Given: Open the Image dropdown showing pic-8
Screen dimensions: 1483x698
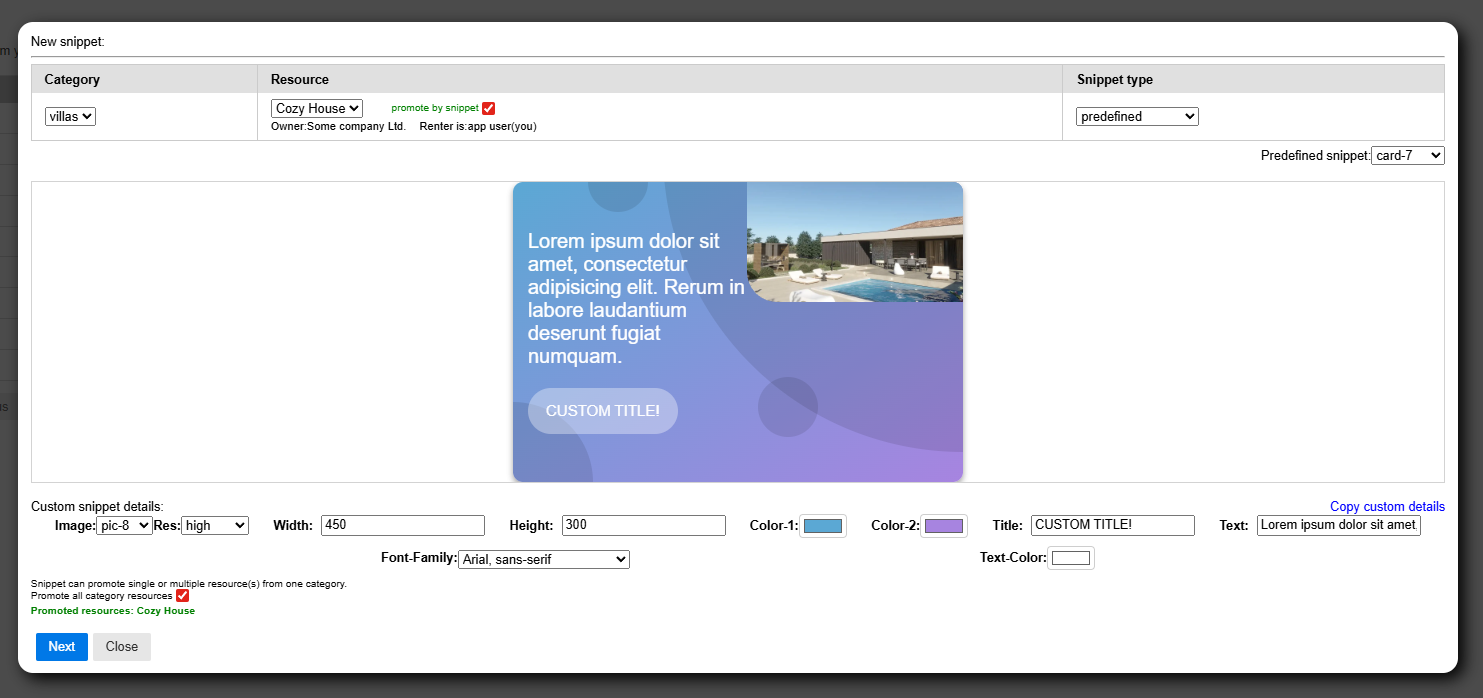Looking at the screenshot, I should (x=124, y=526).
